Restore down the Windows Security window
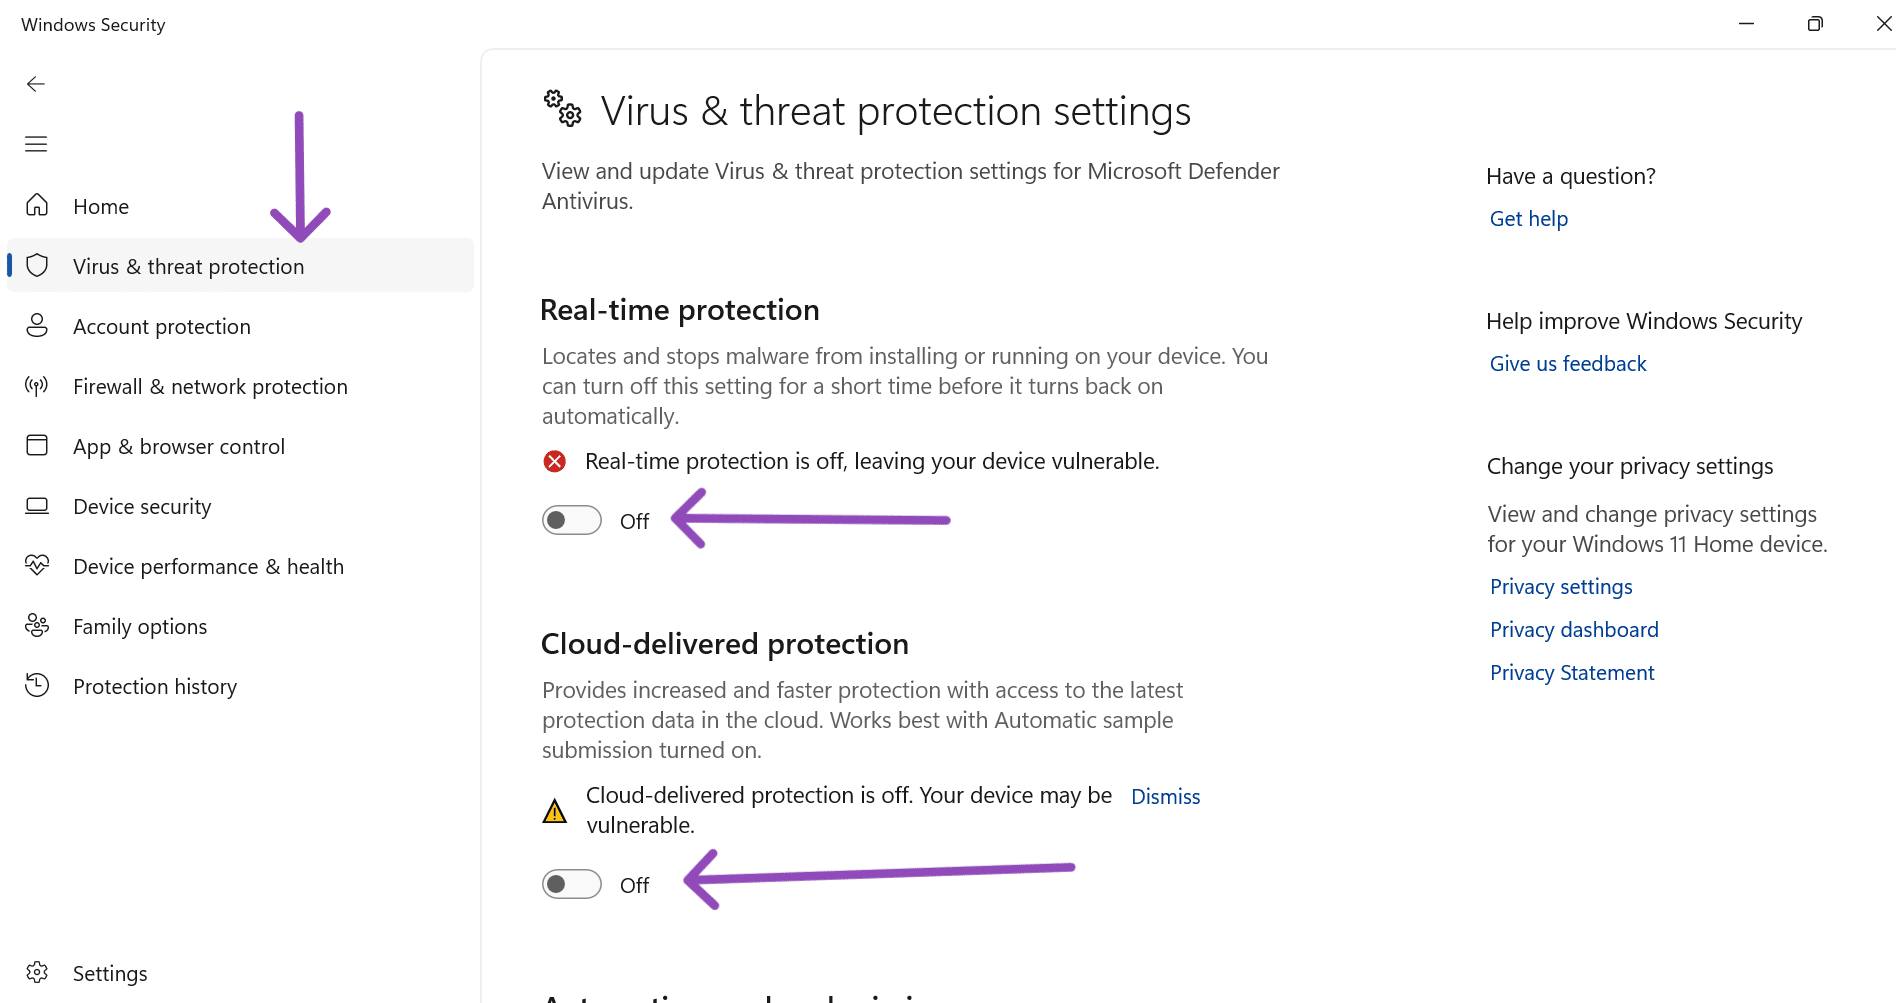The width and height of the screenshot is (1896, 1003). pyautogui.click(x=1815, y=24)
